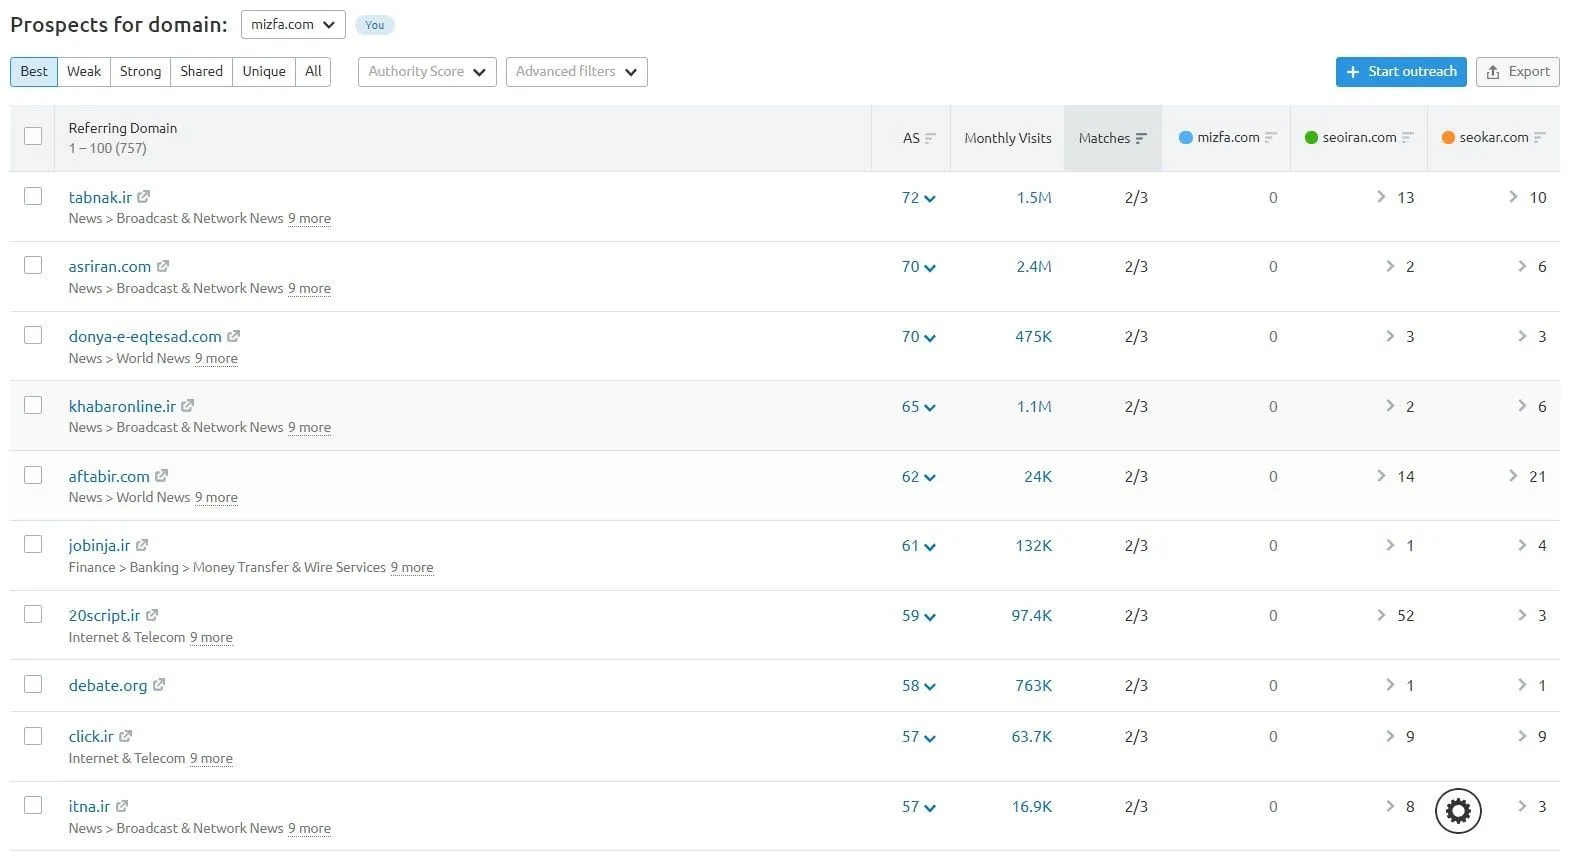Switch to the Strong tab
Viewport: 1583px width, 857px height.
tap(140, 71)
